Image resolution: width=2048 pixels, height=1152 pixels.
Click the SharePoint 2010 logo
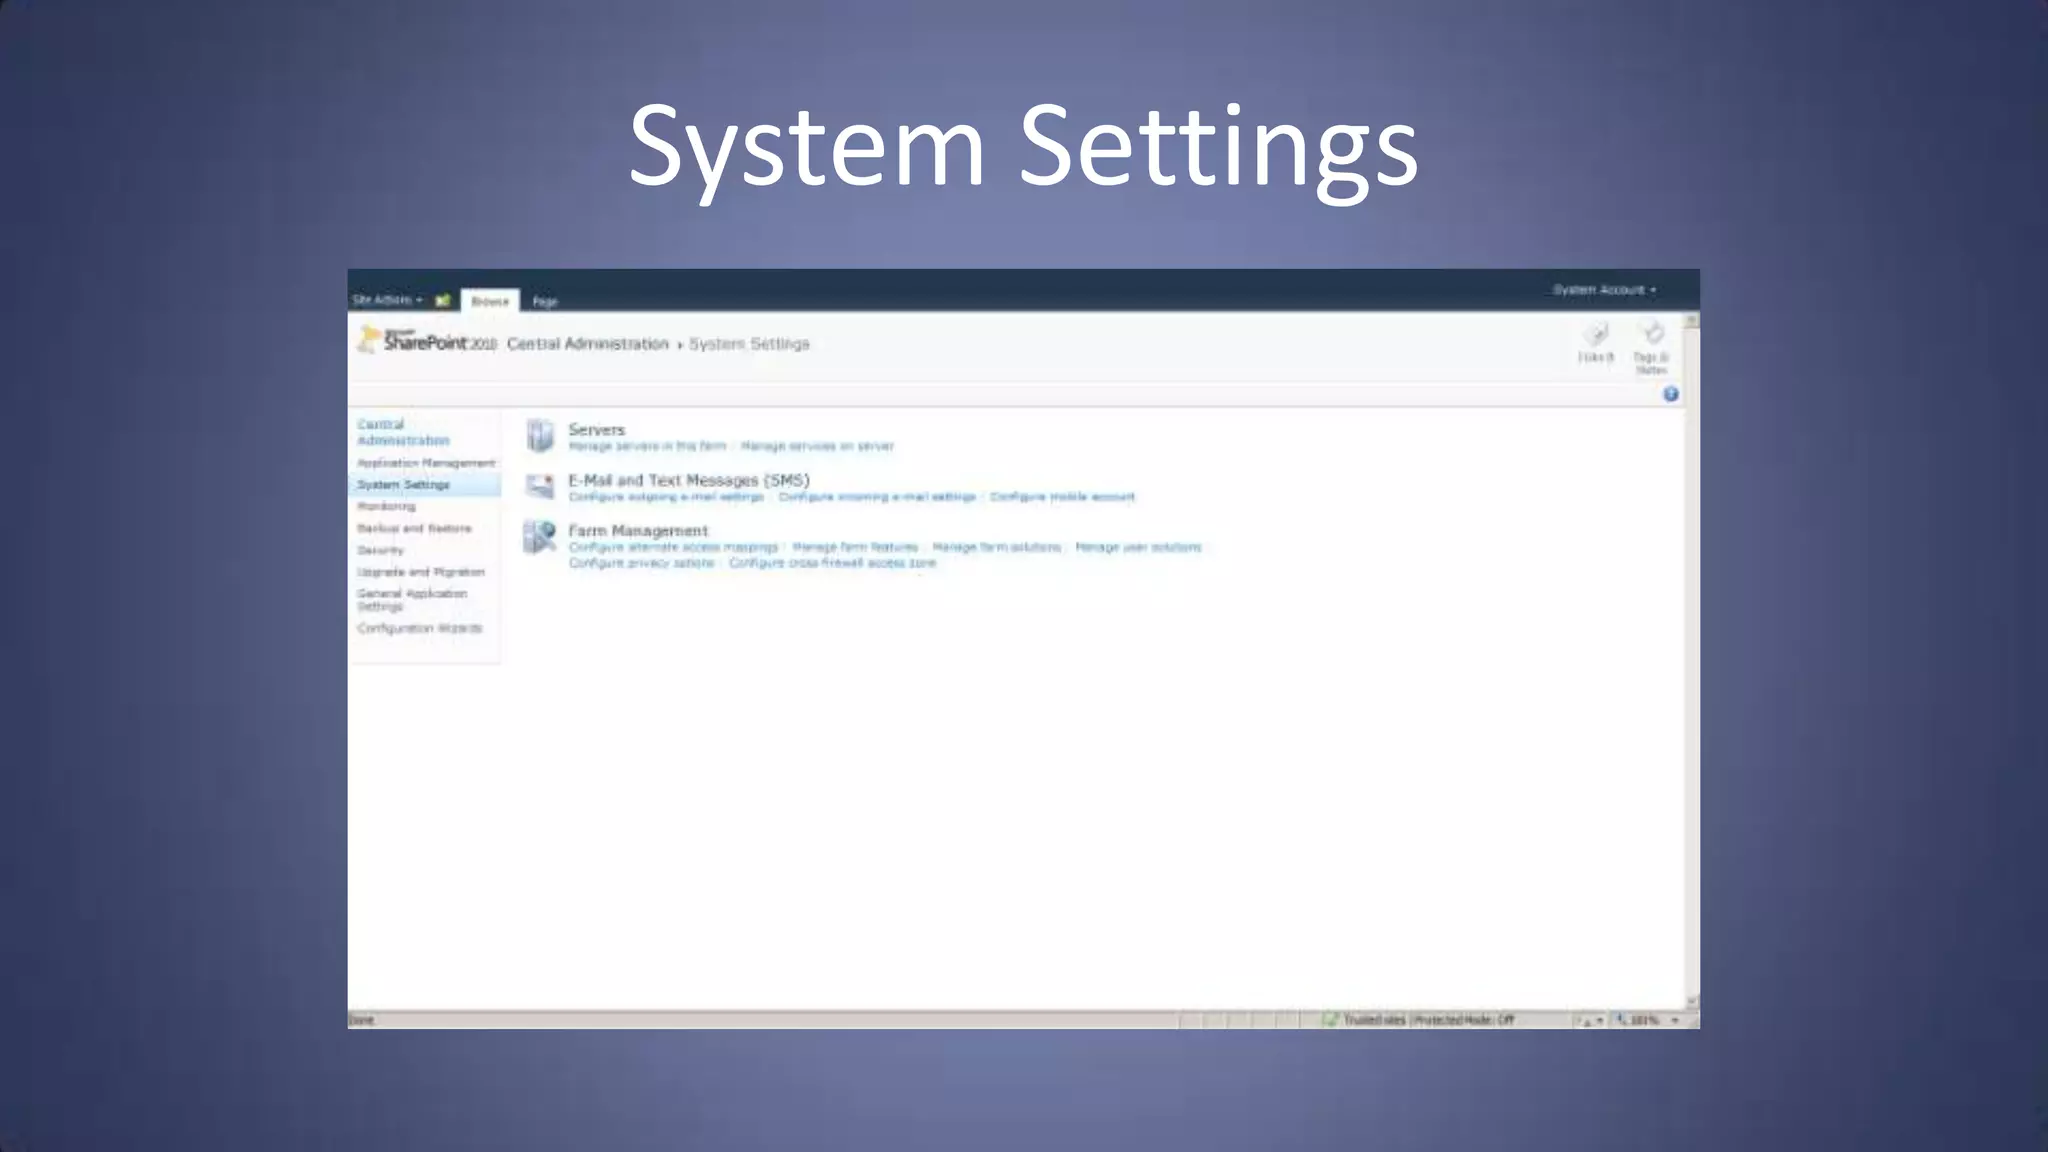[x=428, y=341]
